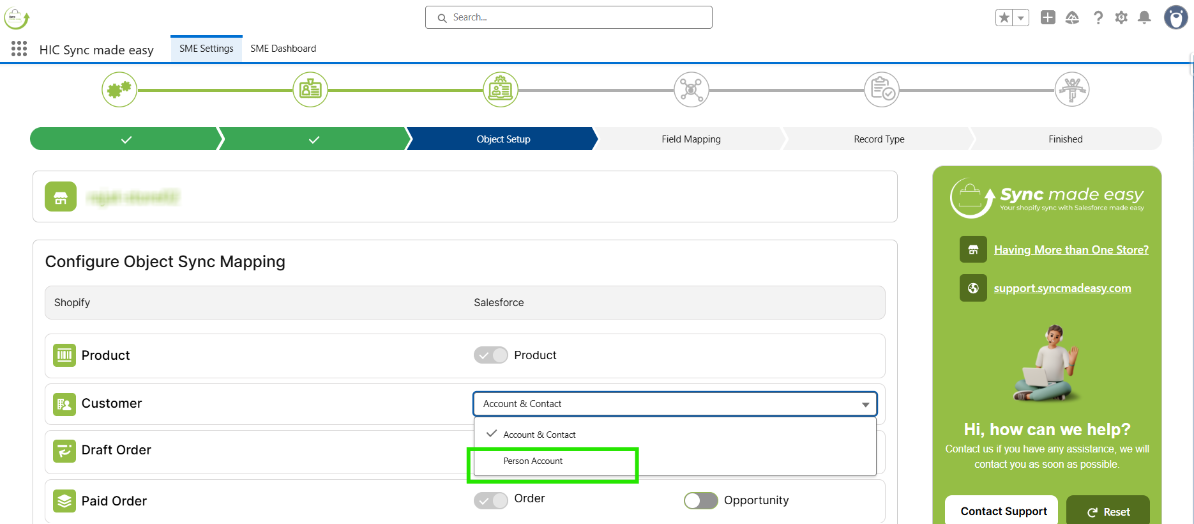Screen dimensions: 1194x524
Task: Open the App Launcher grid icon
Action: tap(19, 50)
